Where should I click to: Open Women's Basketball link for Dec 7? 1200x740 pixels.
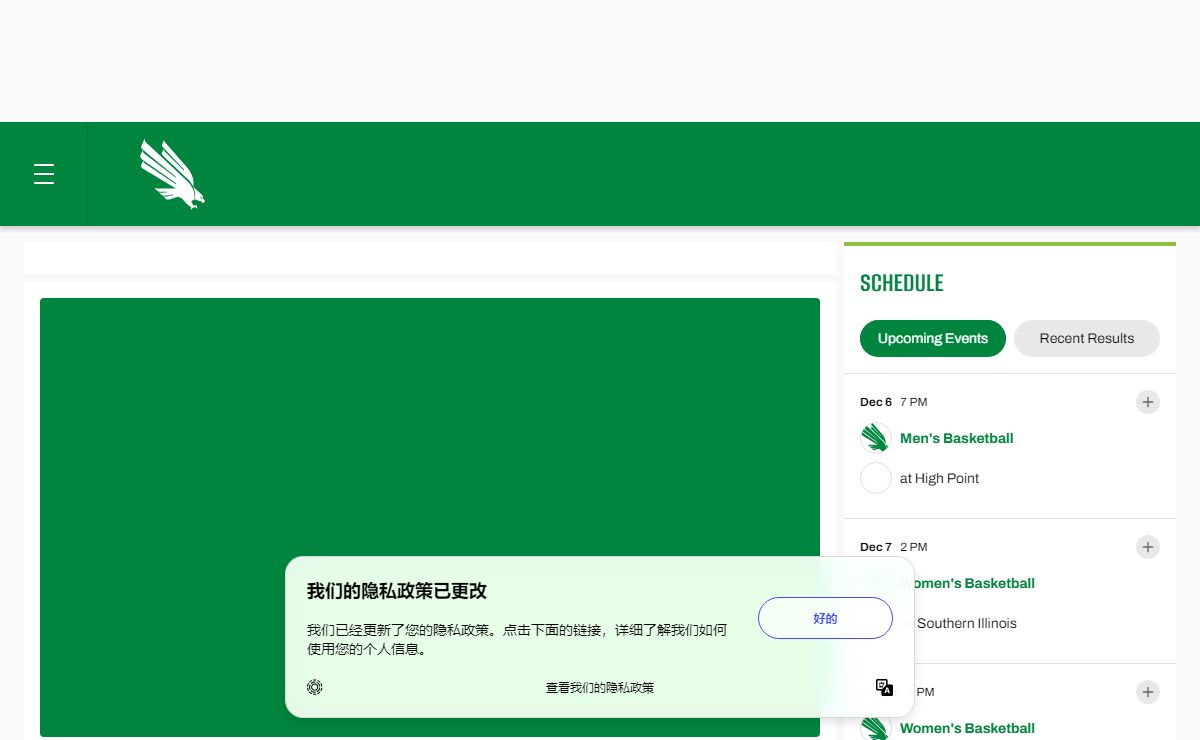[967, 583]
